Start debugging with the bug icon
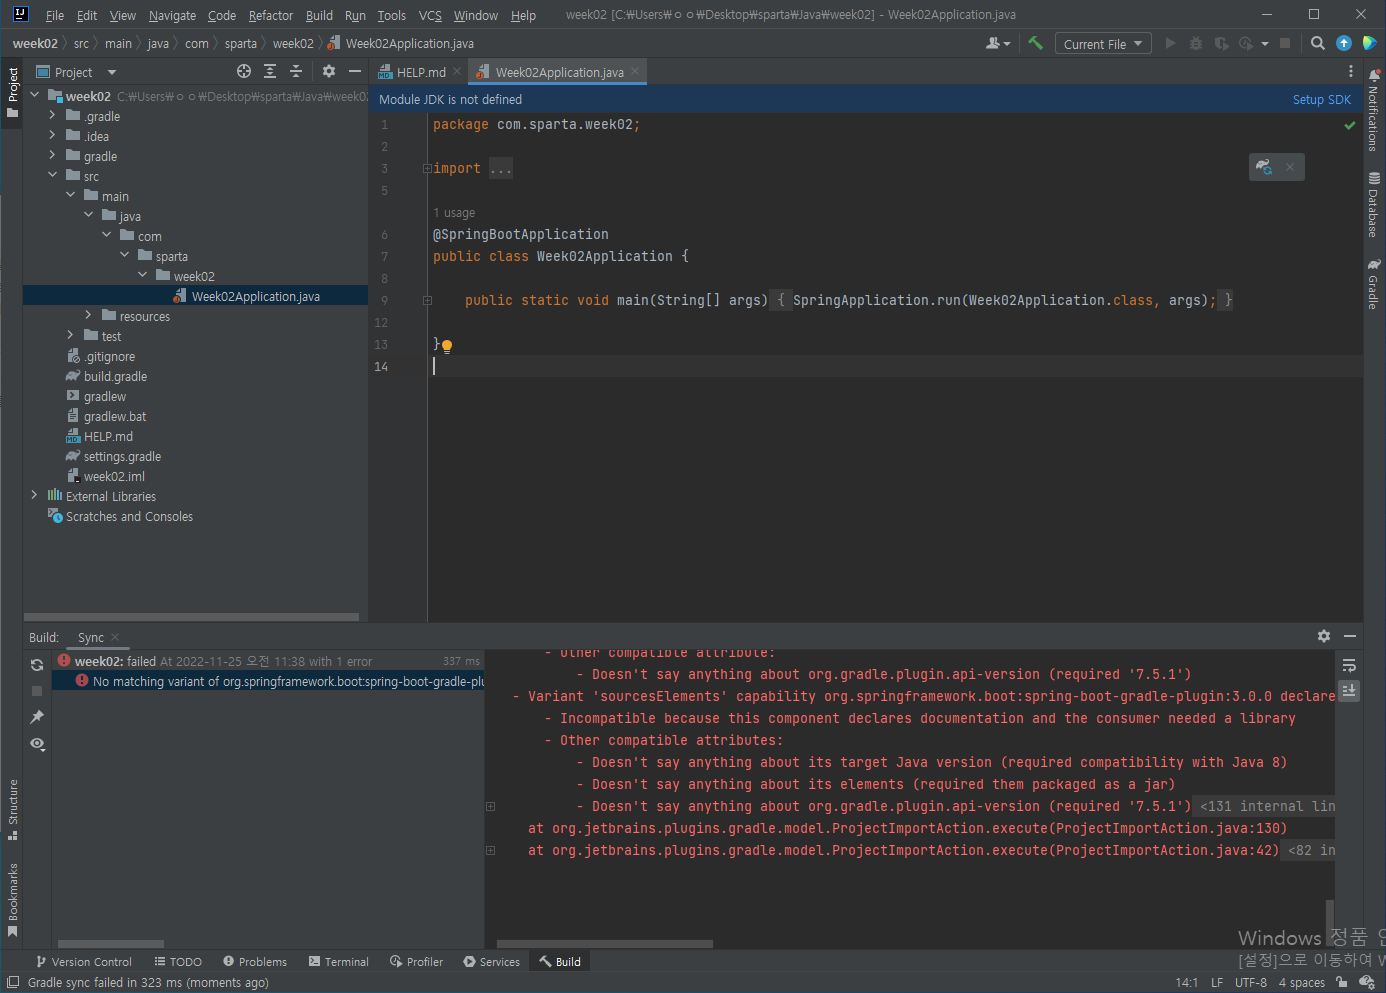1386x993 pixels. [1196, 43]
